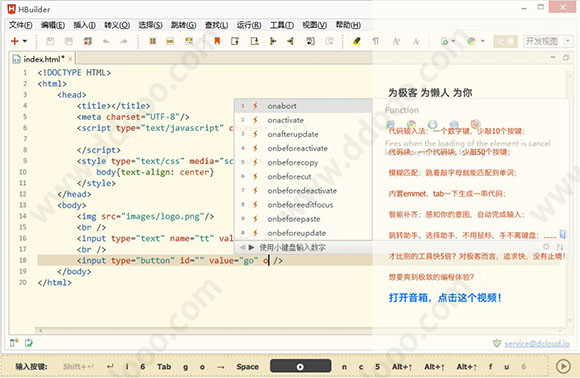
Task: Choose onbeforecopy in the autocomplete list
Action: pos(303,162)
